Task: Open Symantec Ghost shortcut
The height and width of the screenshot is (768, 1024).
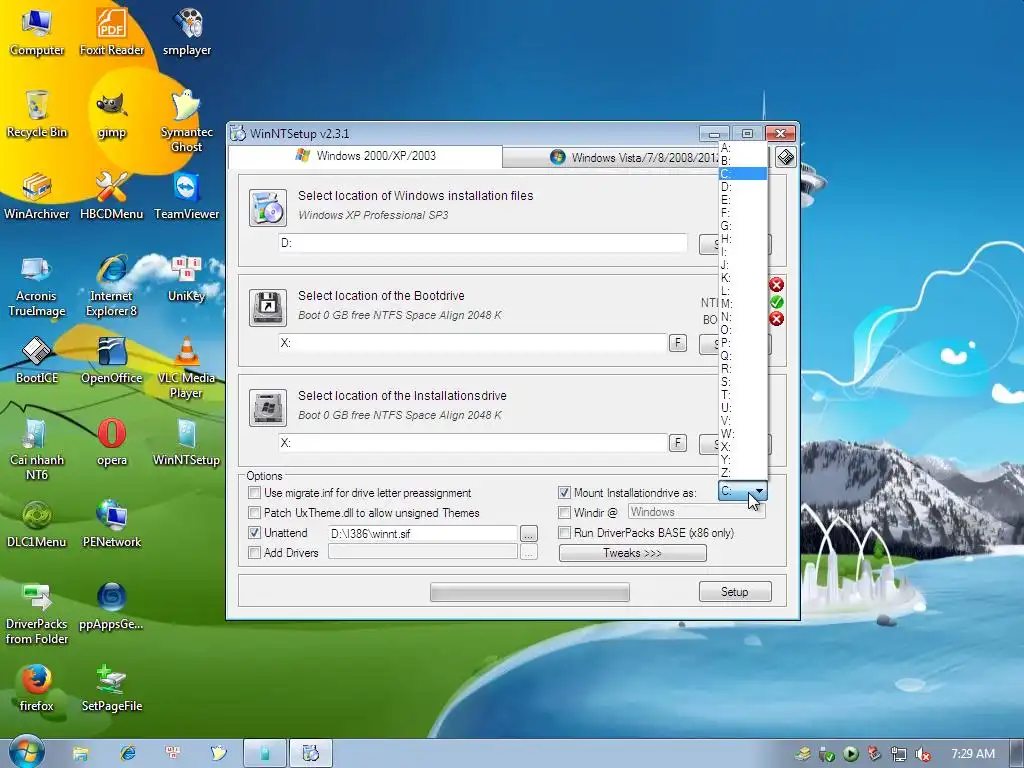Action: pyautogui.click(x=187, y=121)
